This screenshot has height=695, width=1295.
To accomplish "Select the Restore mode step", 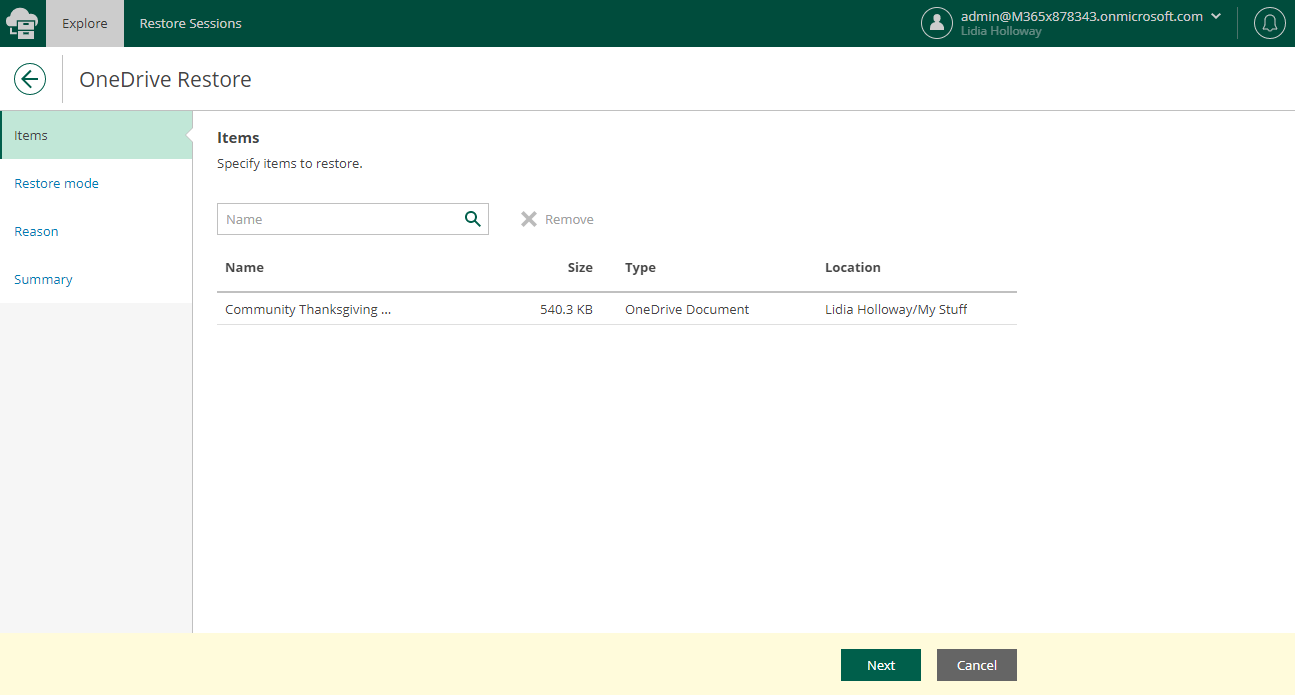I will coord(56,183).
